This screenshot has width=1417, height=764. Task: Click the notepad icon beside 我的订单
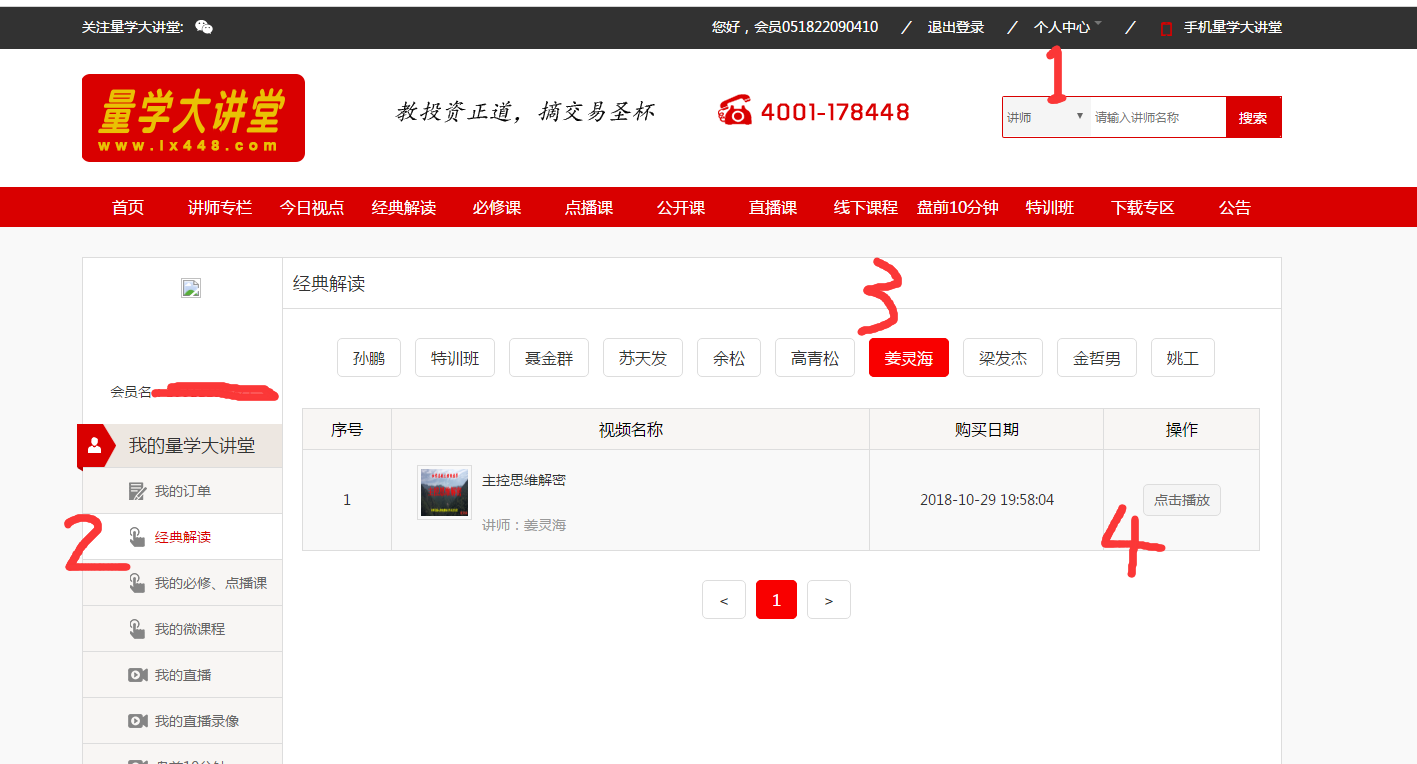pyautogui.click(x=138, y=491)
